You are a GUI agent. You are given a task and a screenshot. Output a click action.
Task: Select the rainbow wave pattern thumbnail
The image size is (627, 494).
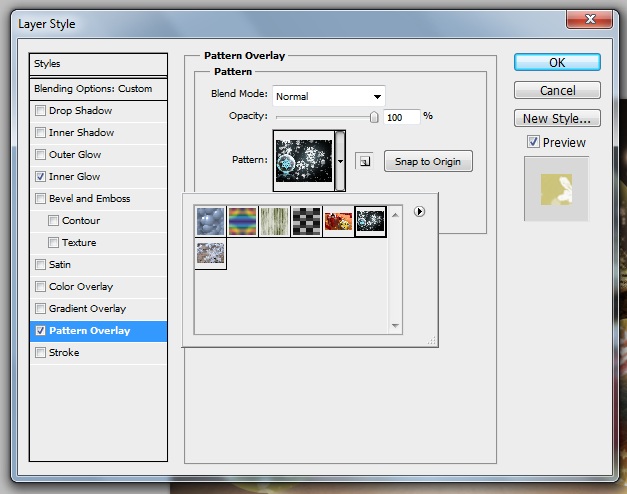(x=242, y=221)
